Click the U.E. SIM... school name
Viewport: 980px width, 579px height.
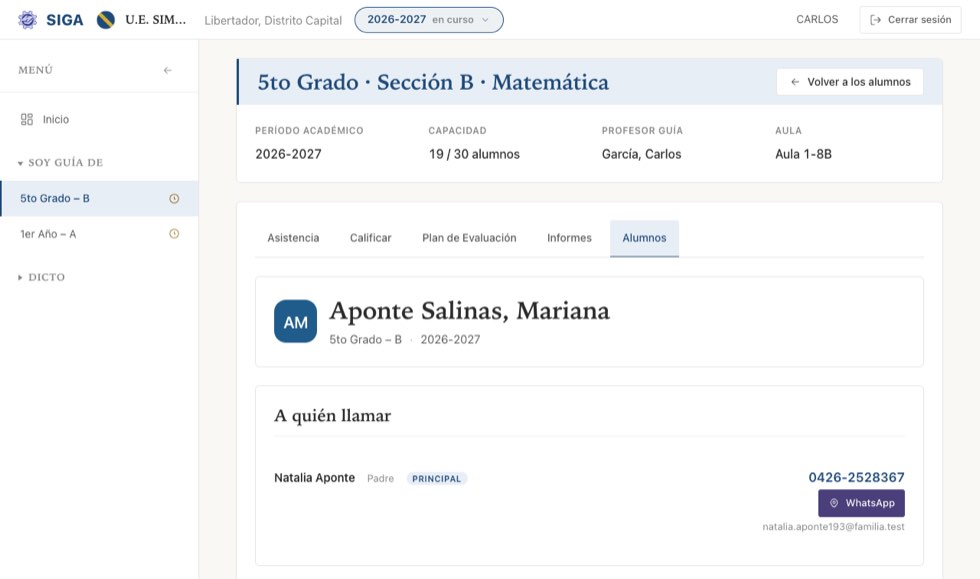pos(156,19)
